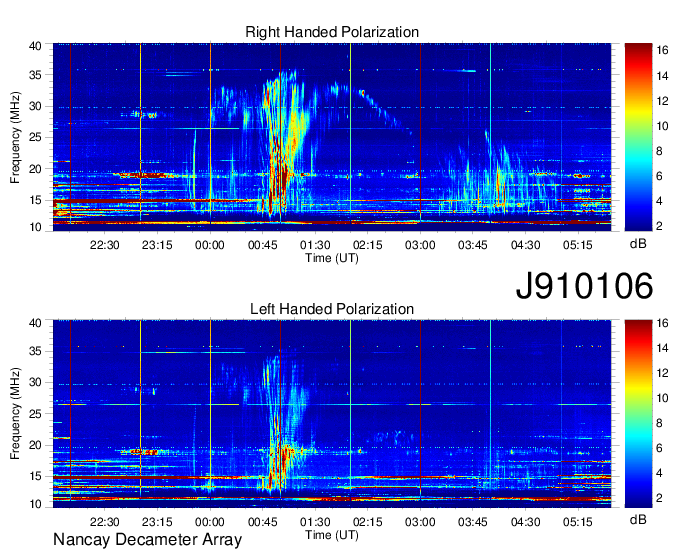Viewport: 680px width, 552px height.
Task: Click the Left Handed plot's Frequency (MHz) axis label
Action: [15, 414]
